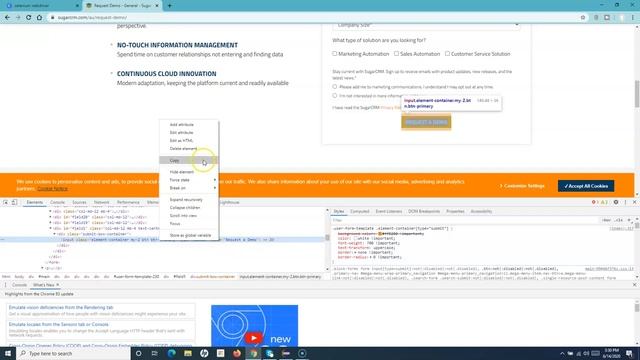The width and height of the screenshot is (640, 360).
Task: Open the Event Listeners tab
Action: pyautogui.click(x=389, y=211)
